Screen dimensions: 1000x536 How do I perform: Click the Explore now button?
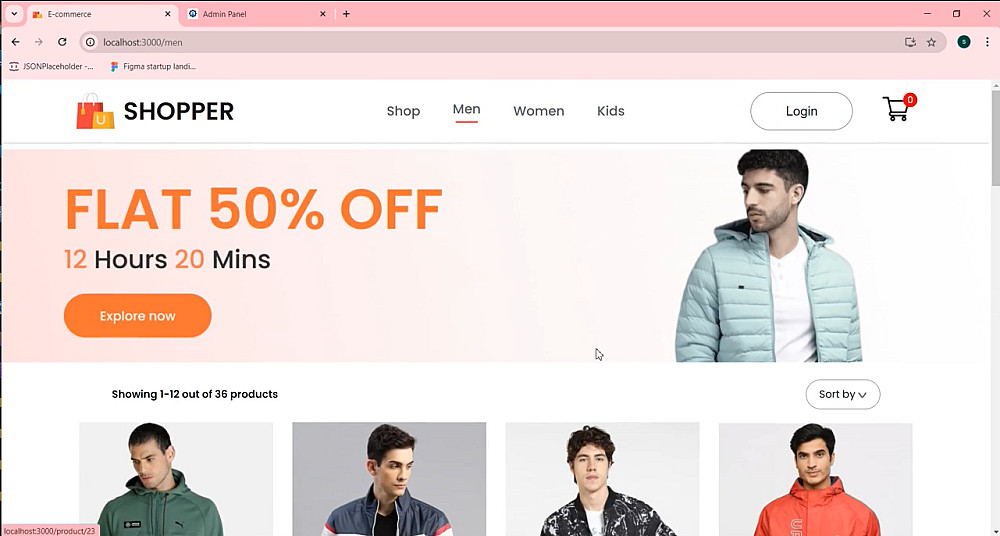coord(138,316)
